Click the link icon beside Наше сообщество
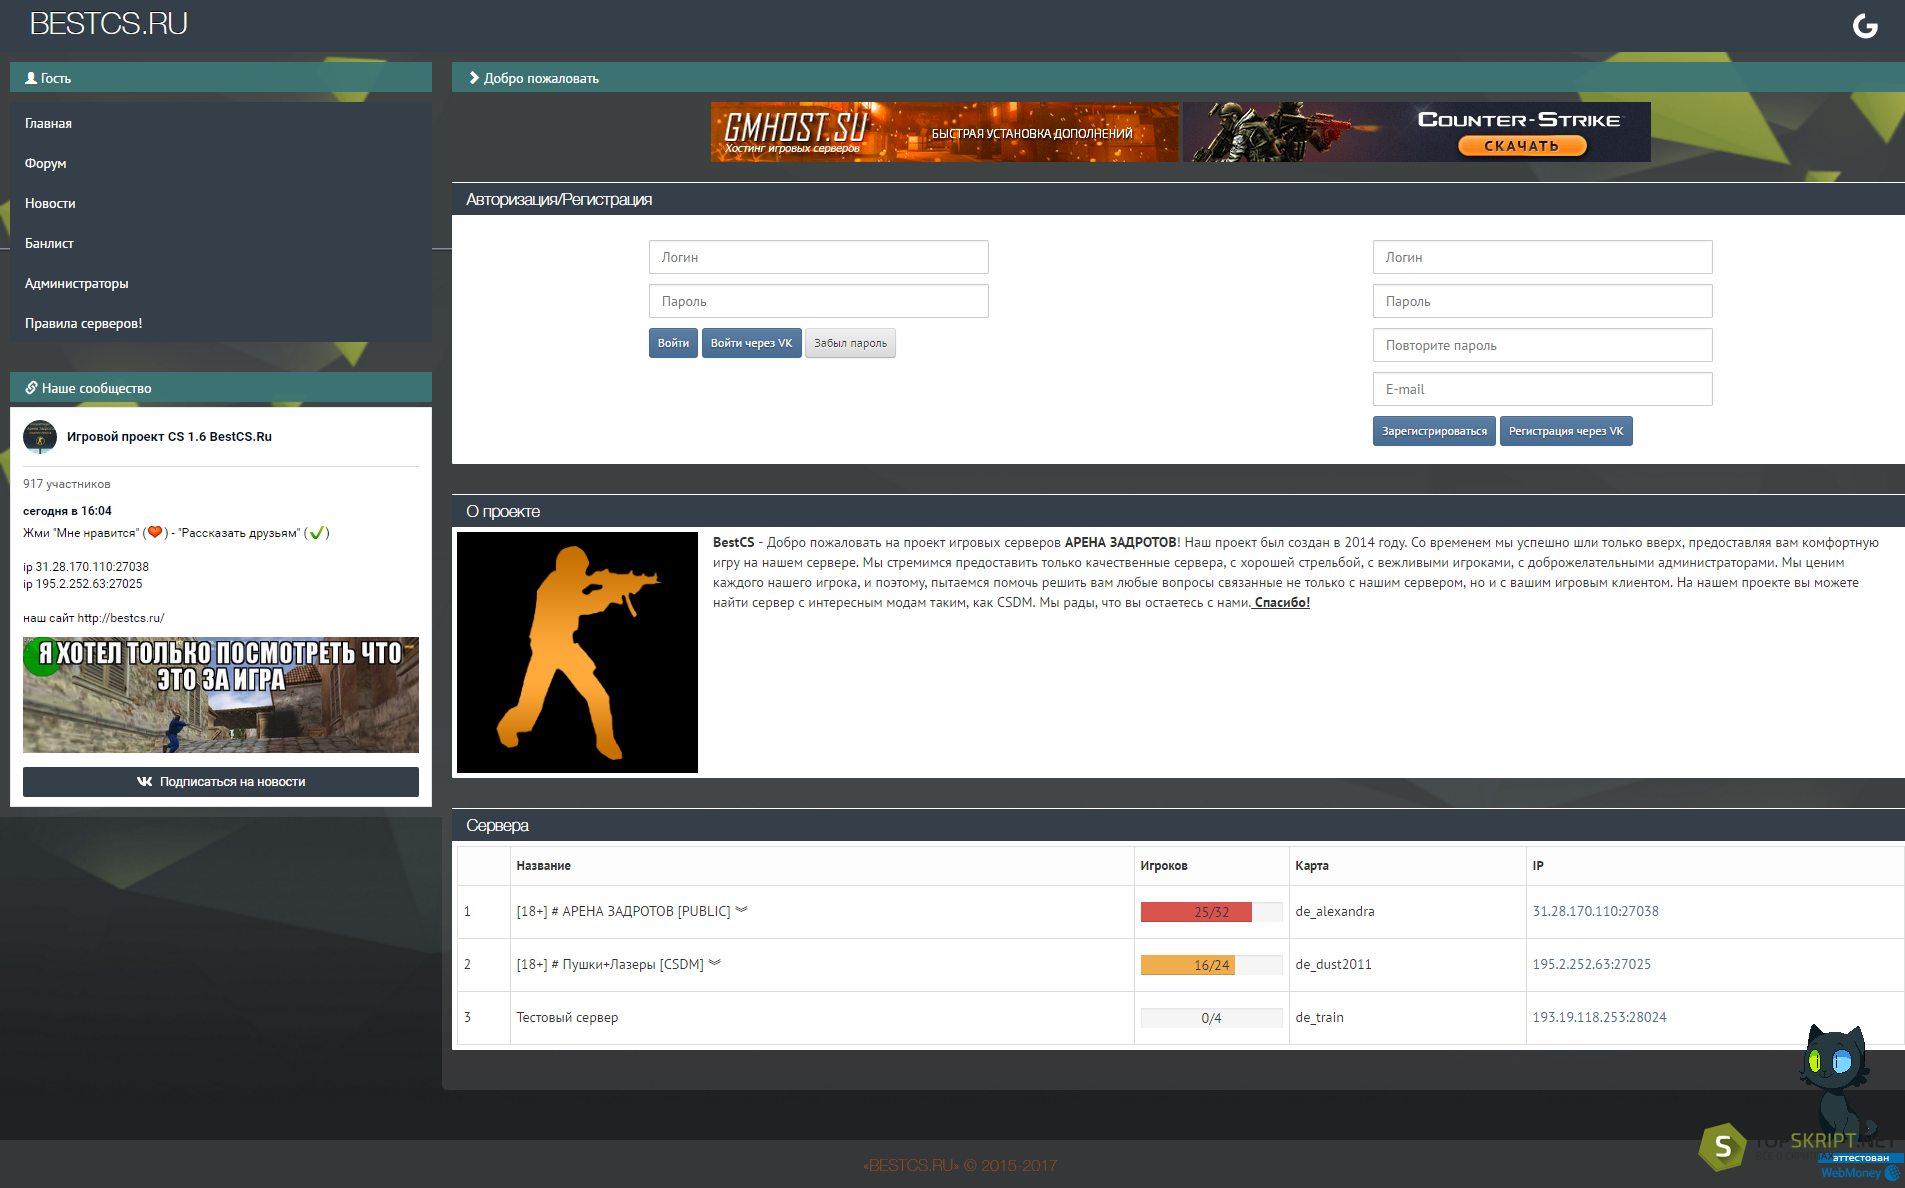The image size is (1905, 1188). click(x=32, y=388)
